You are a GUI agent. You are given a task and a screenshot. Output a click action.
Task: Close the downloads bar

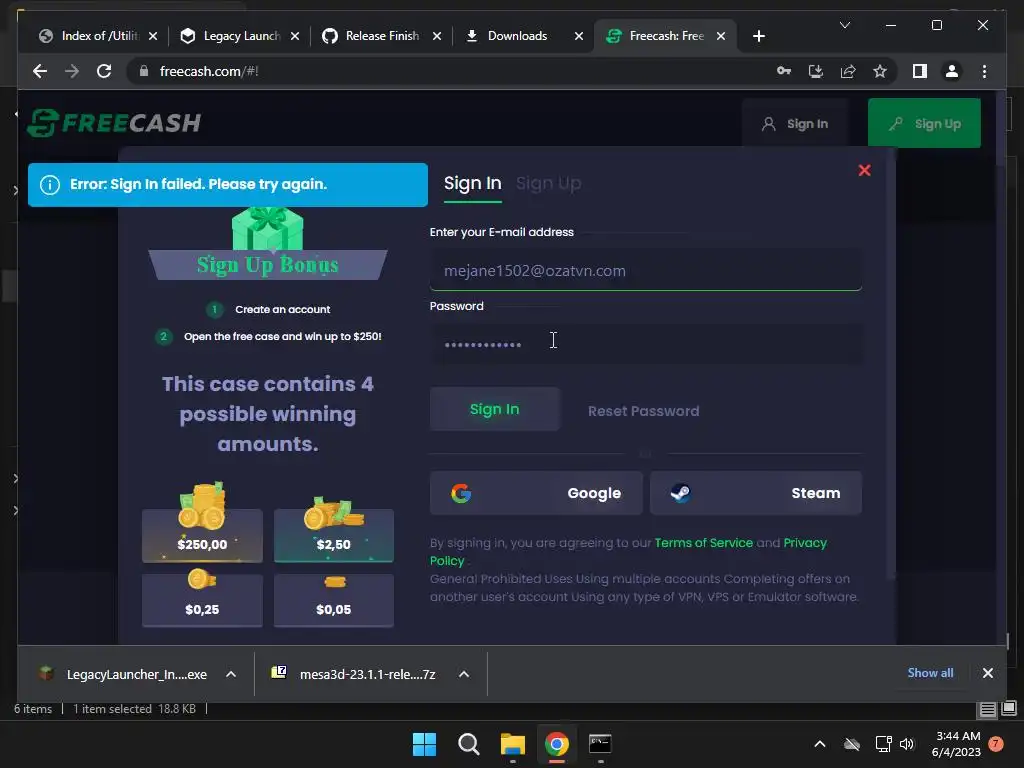[987, 673]
